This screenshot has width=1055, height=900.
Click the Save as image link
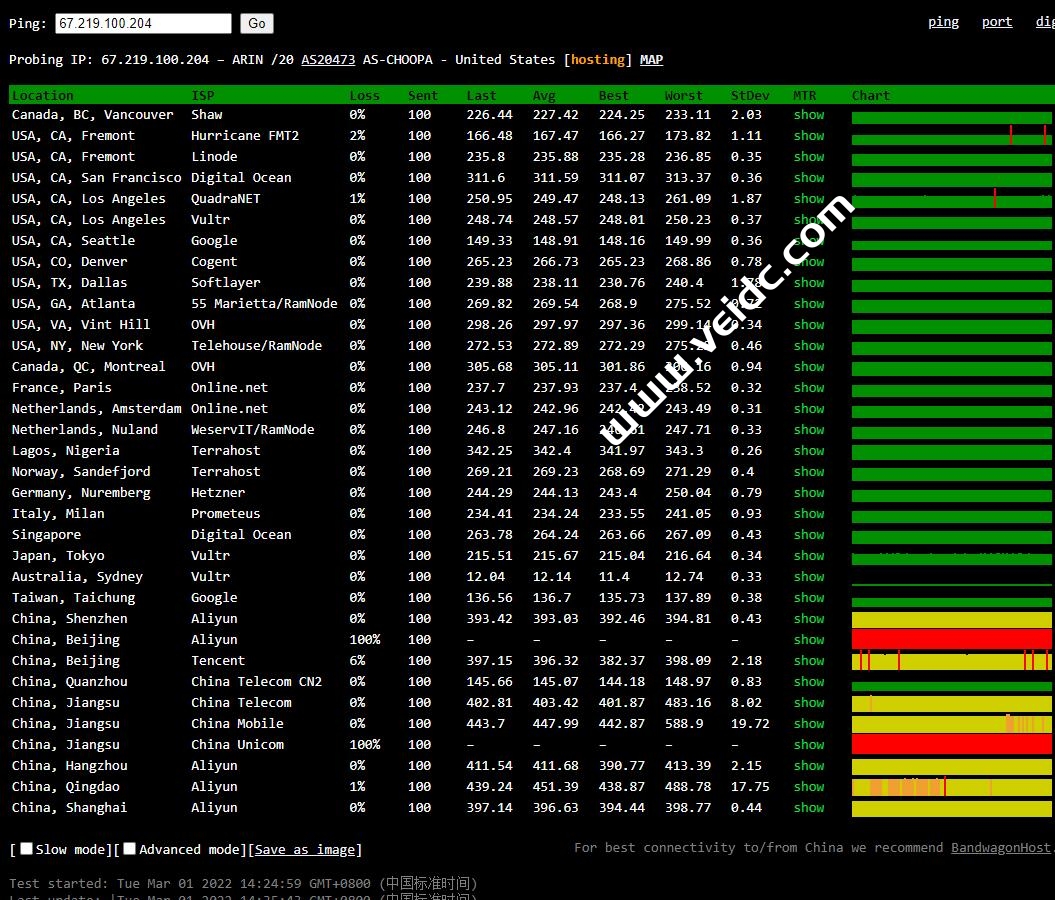(x=305, y=850)
